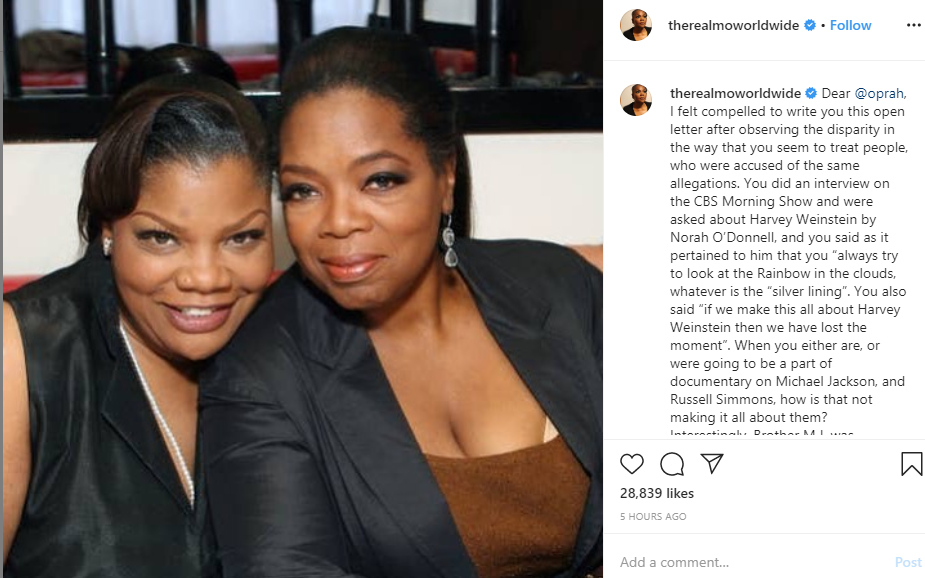Follow therealmoworldwide
This screenshot has width=925, height=578.
[850, 25]
